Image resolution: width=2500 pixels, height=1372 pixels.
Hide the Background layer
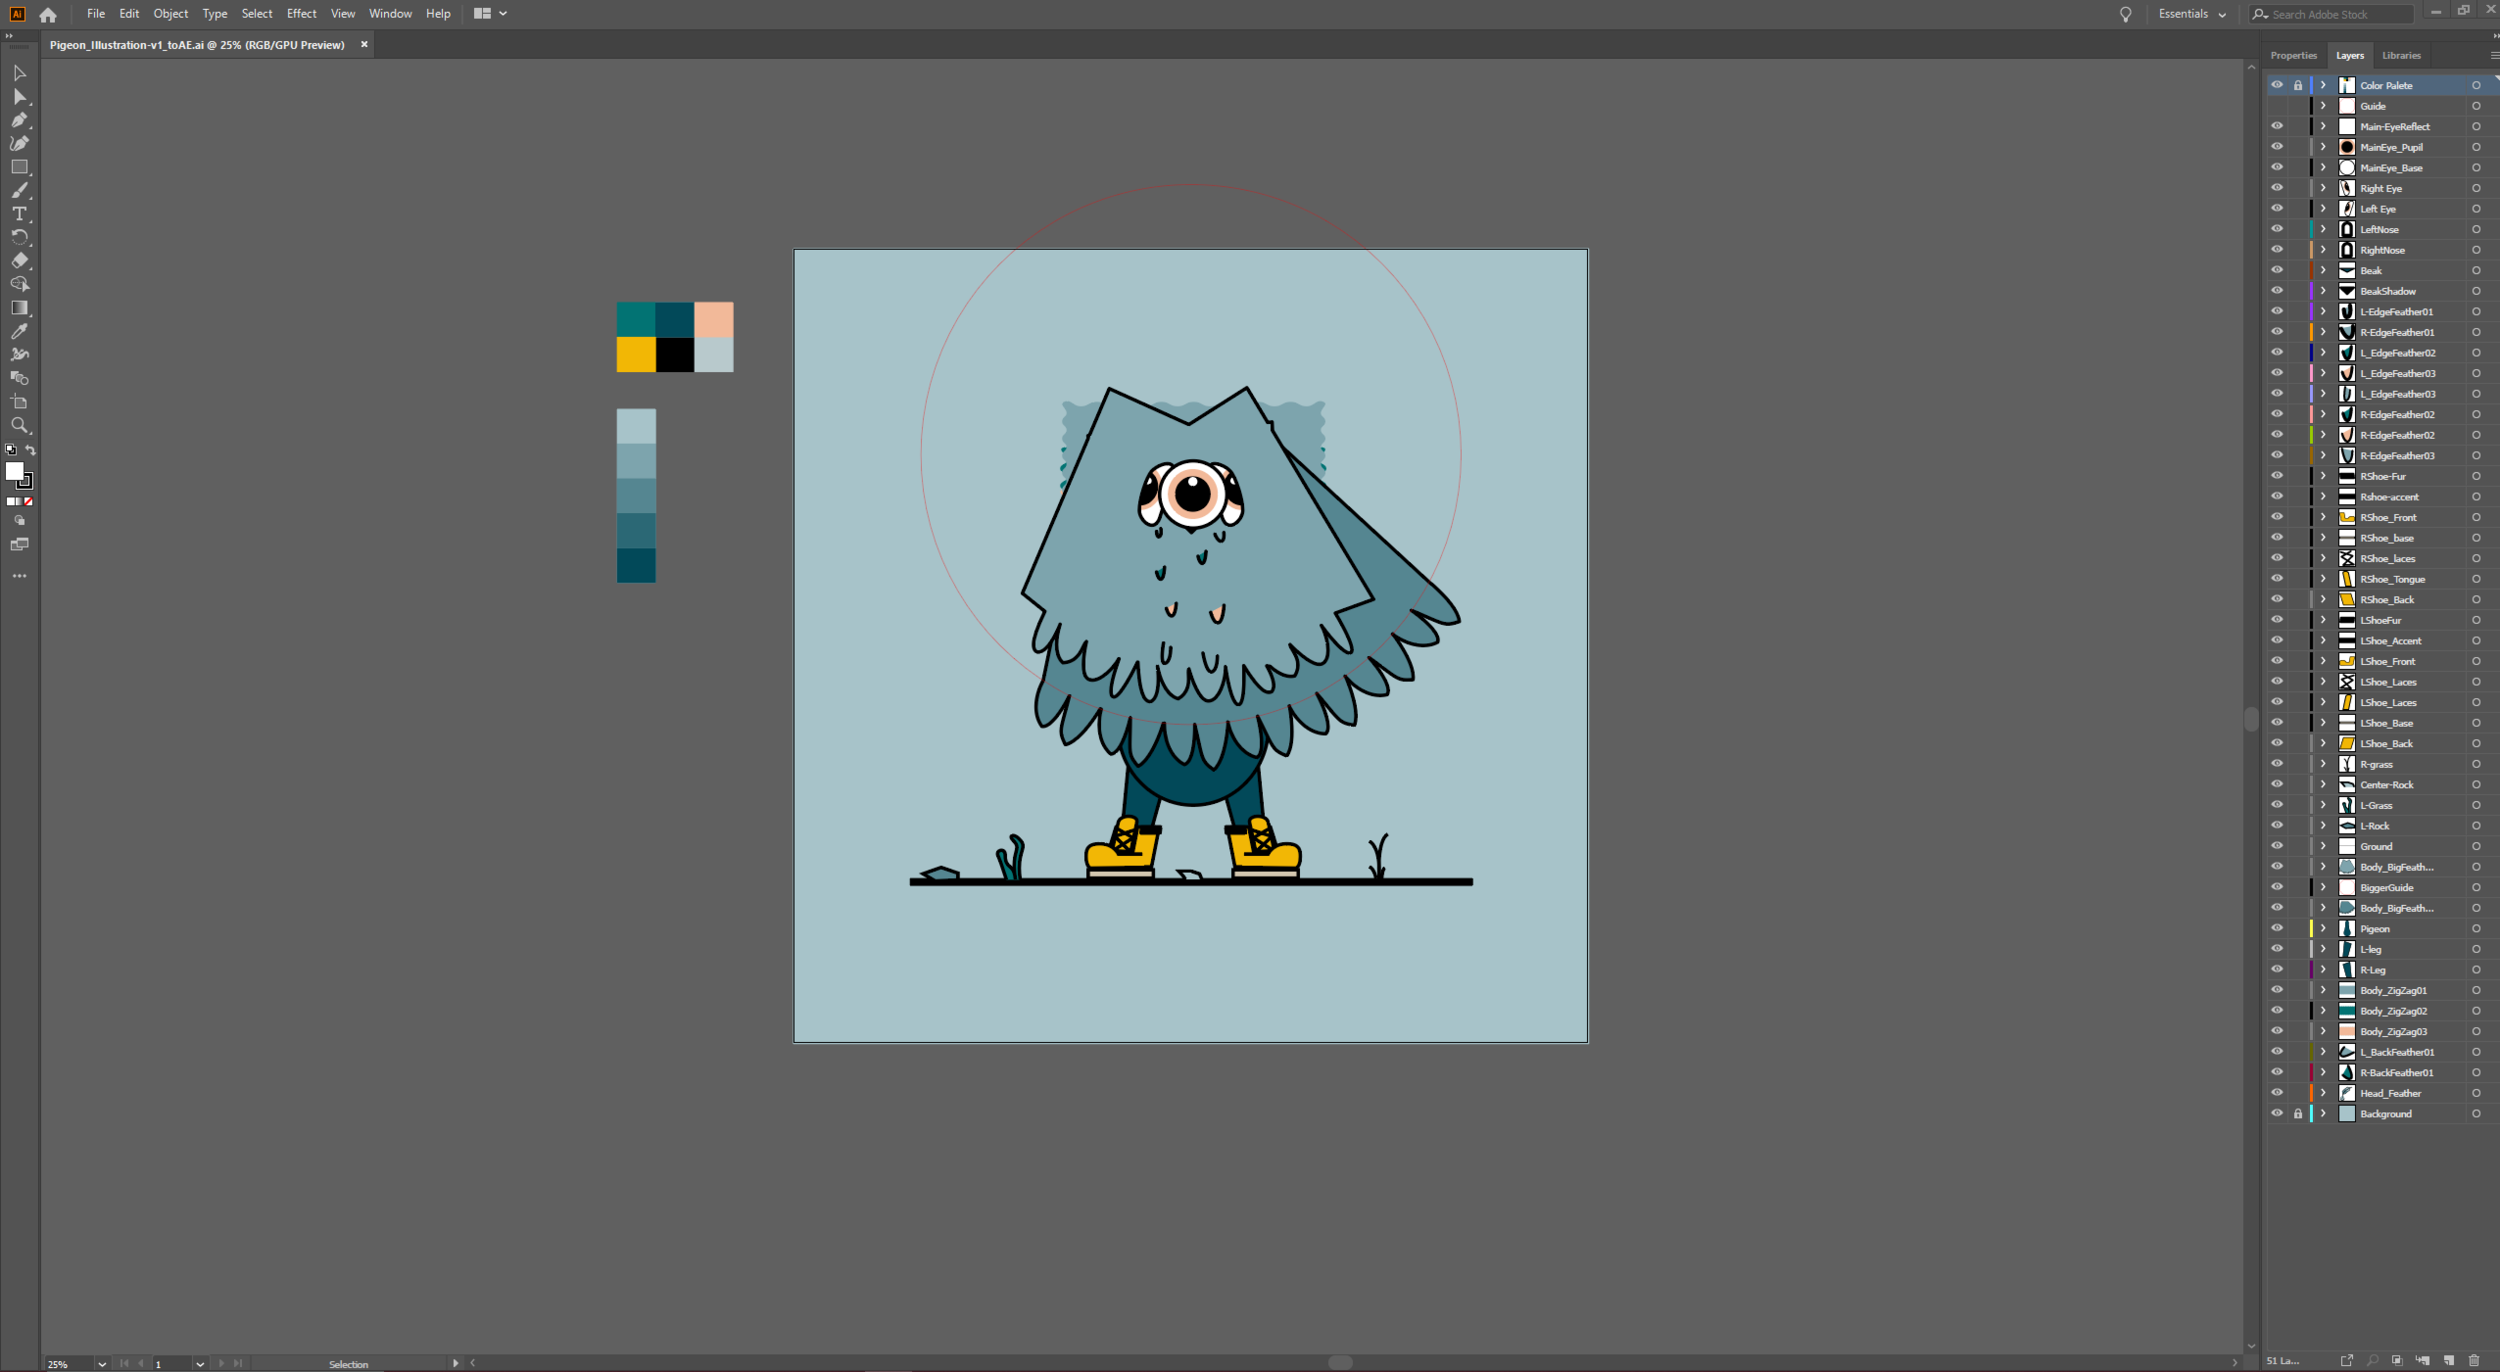[x=2277, y=1113]
